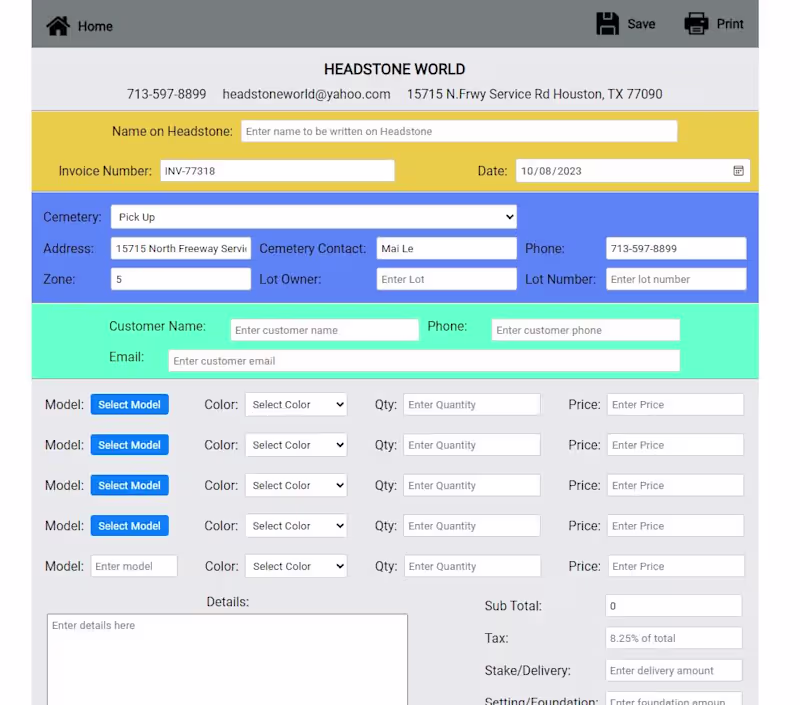Focus the Stake/Delivery amount field

(673, 670)
